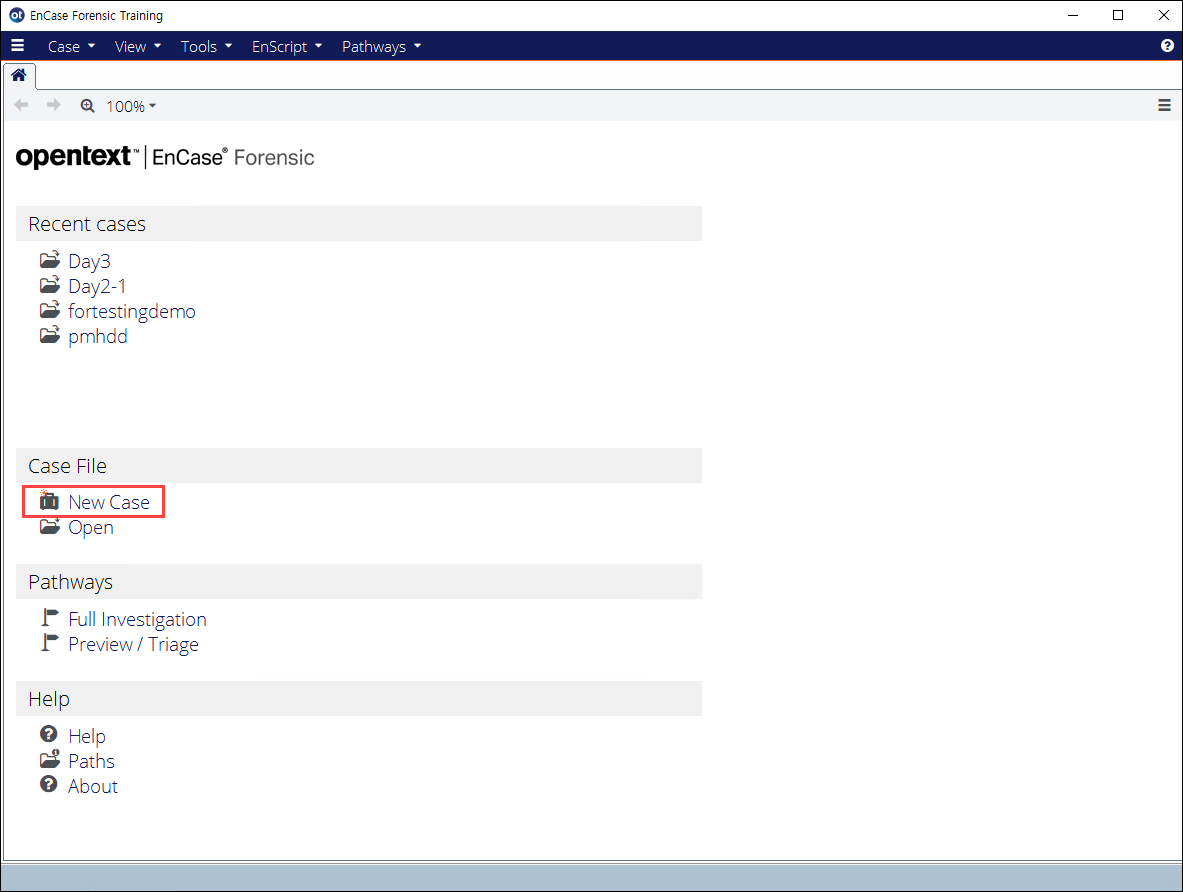Click the EnCase app icon in the title bar
Screen dimensions: 1183x892
point(17,15)
